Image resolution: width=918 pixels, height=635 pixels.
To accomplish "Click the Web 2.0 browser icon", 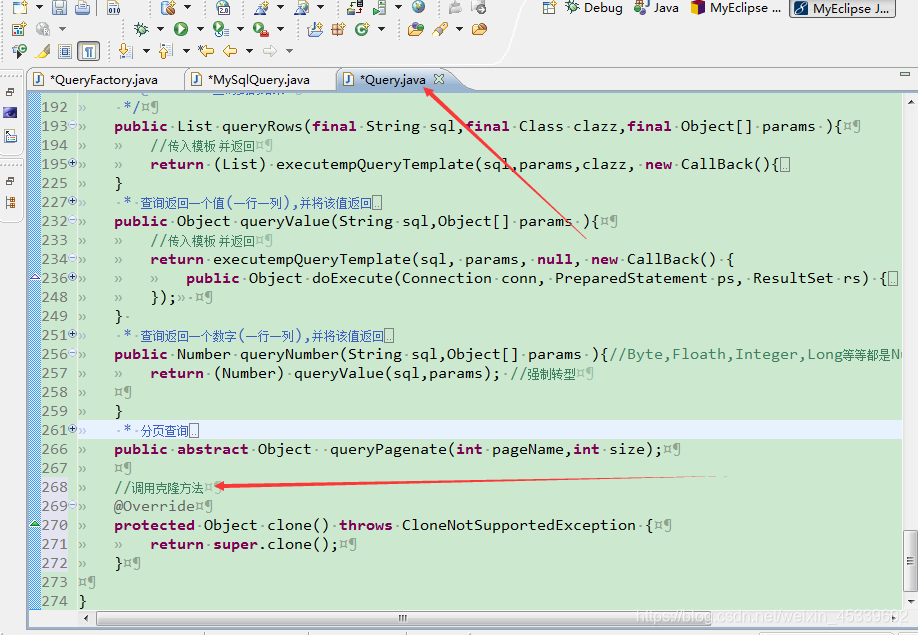I will 223,8.
